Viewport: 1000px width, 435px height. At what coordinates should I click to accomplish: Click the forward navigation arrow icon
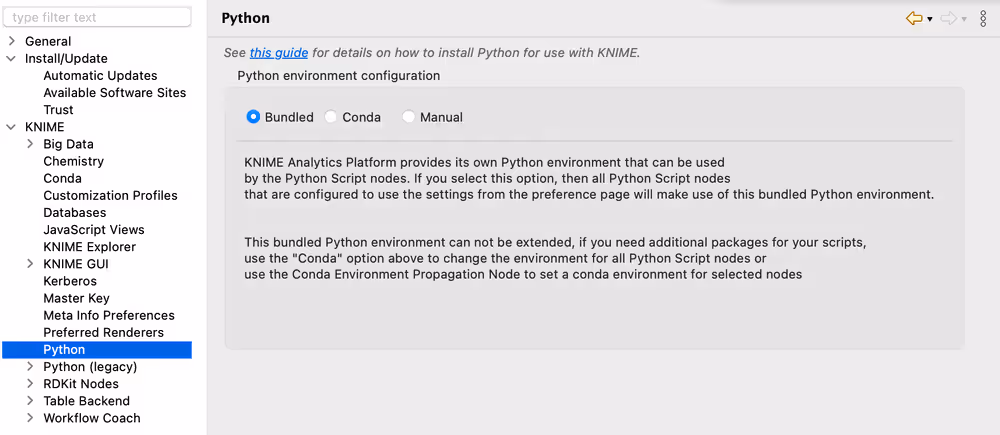click(948, 19)
